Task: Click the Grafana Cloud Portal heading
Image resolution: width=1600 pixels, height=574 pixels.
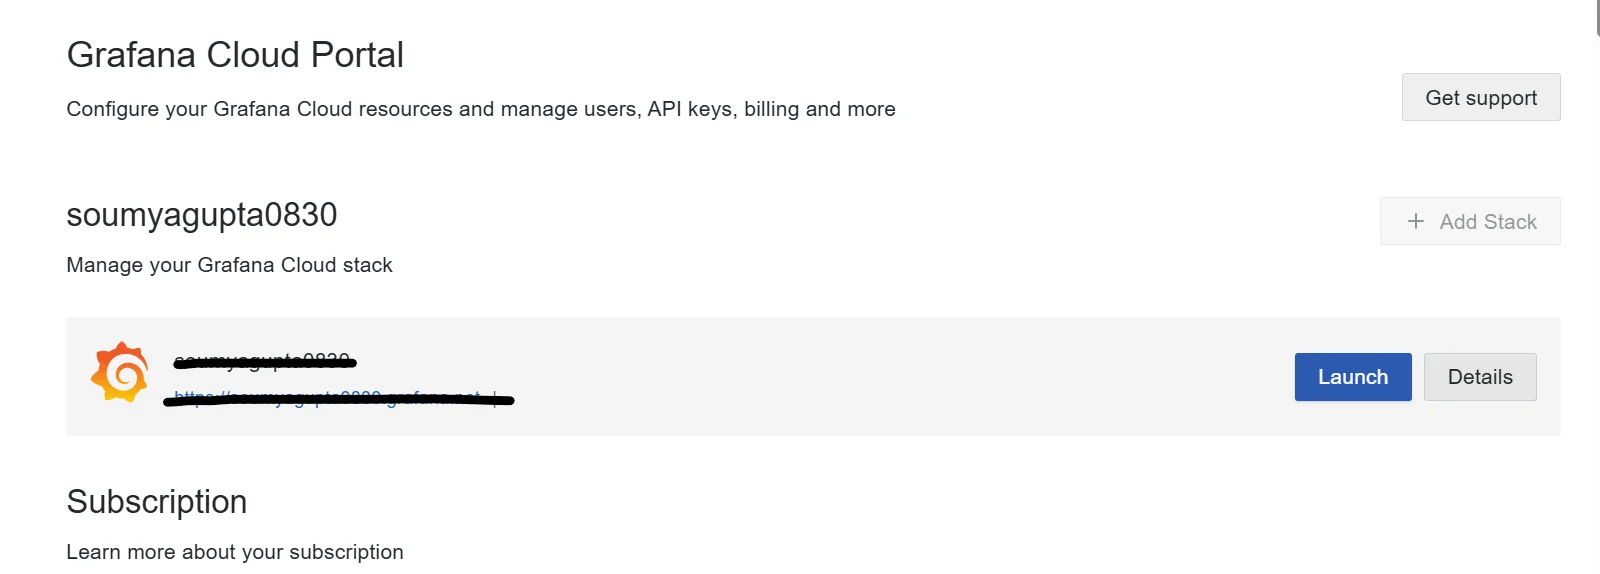Action: [x=235, y=55]
